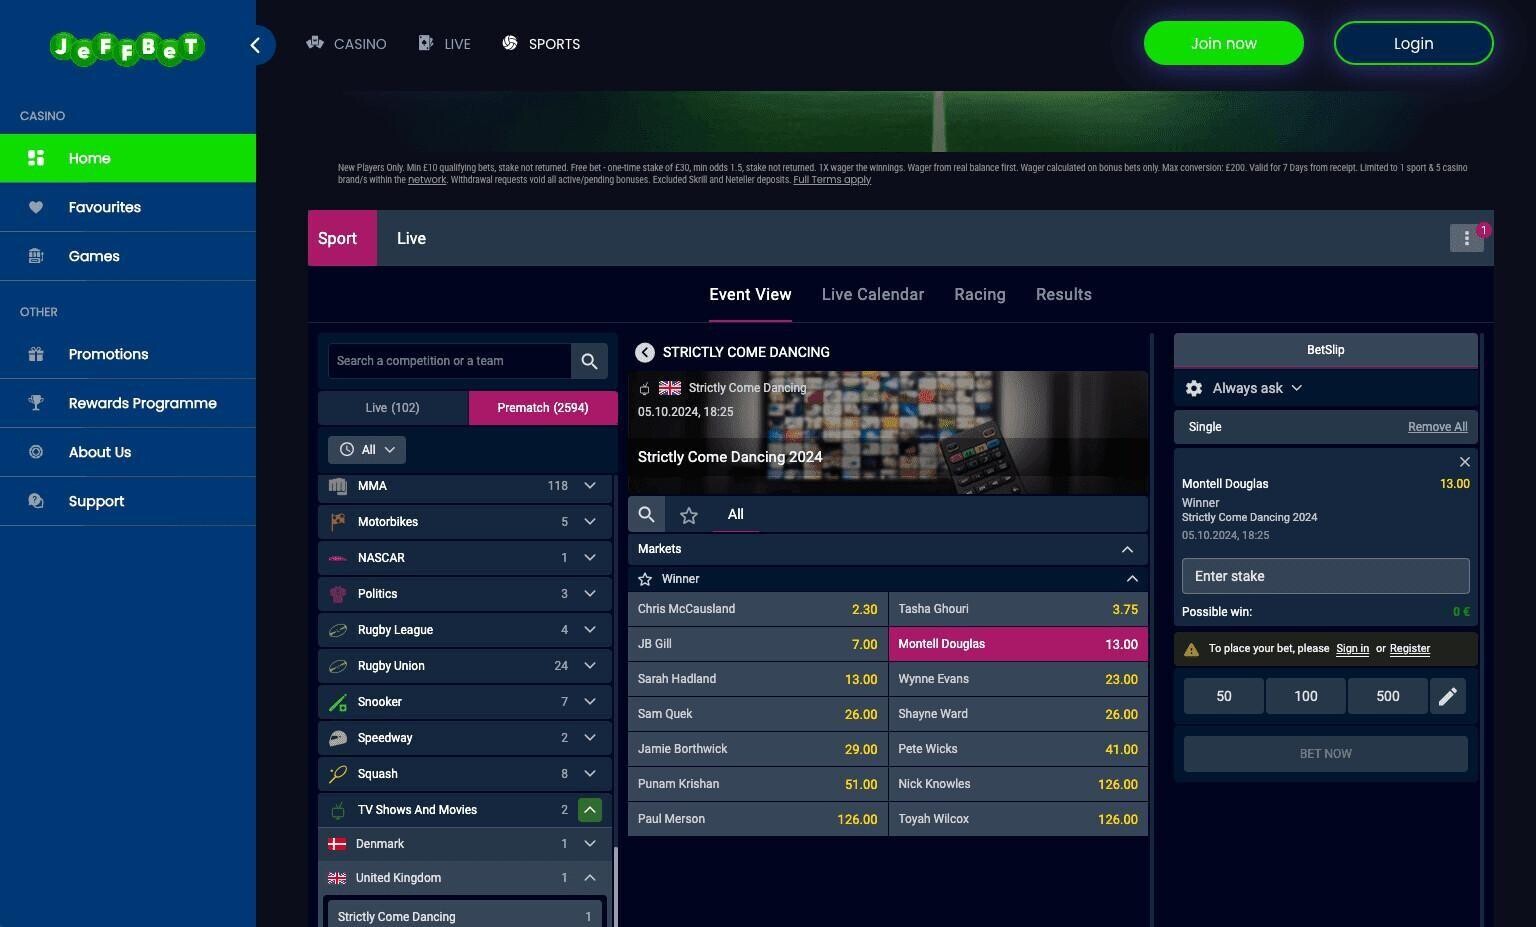Select Chris McCausland at 2.30 odds

click(x=758, y=609)
